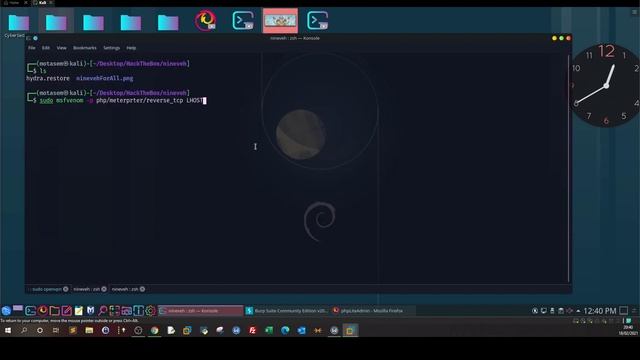Launch Firefox from the Kali panel
The height and width of the screenshot is (360, 640).
click(42, 311)
